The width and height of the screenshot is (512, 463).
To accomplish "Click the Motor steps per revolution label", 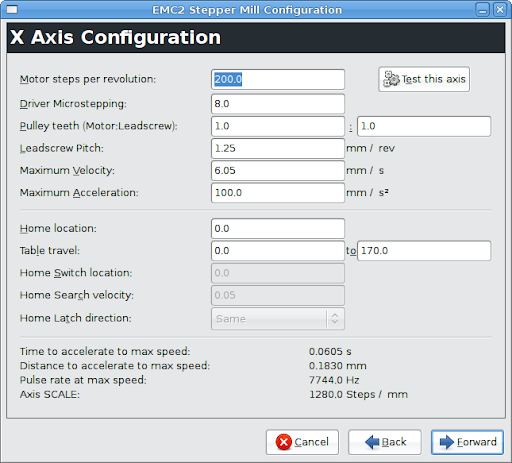I will tap(88, 79).
